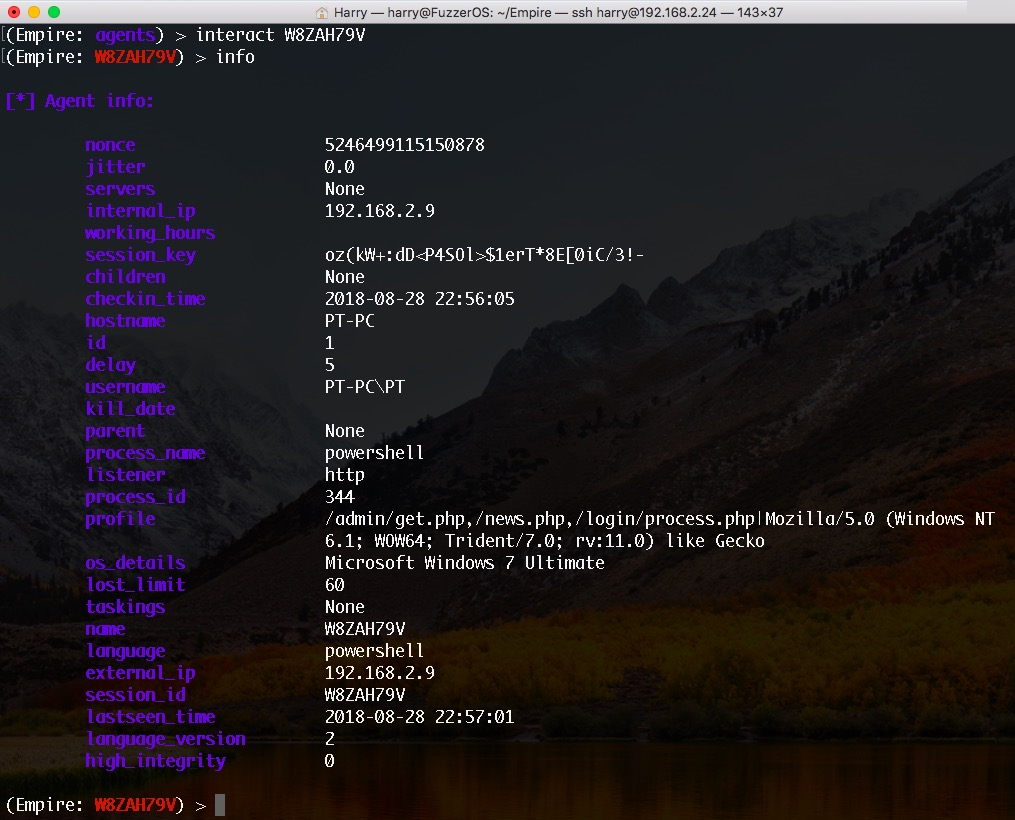Click the home folder icon in title bar
Screen dimensions: 1015x820
(323, 12)
